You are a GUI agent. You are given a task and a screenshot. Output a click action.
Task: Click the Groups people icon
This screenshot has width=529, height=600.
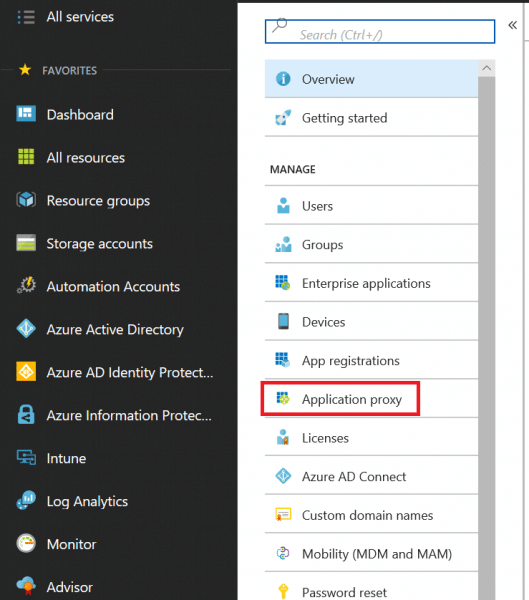click(283, 244)
